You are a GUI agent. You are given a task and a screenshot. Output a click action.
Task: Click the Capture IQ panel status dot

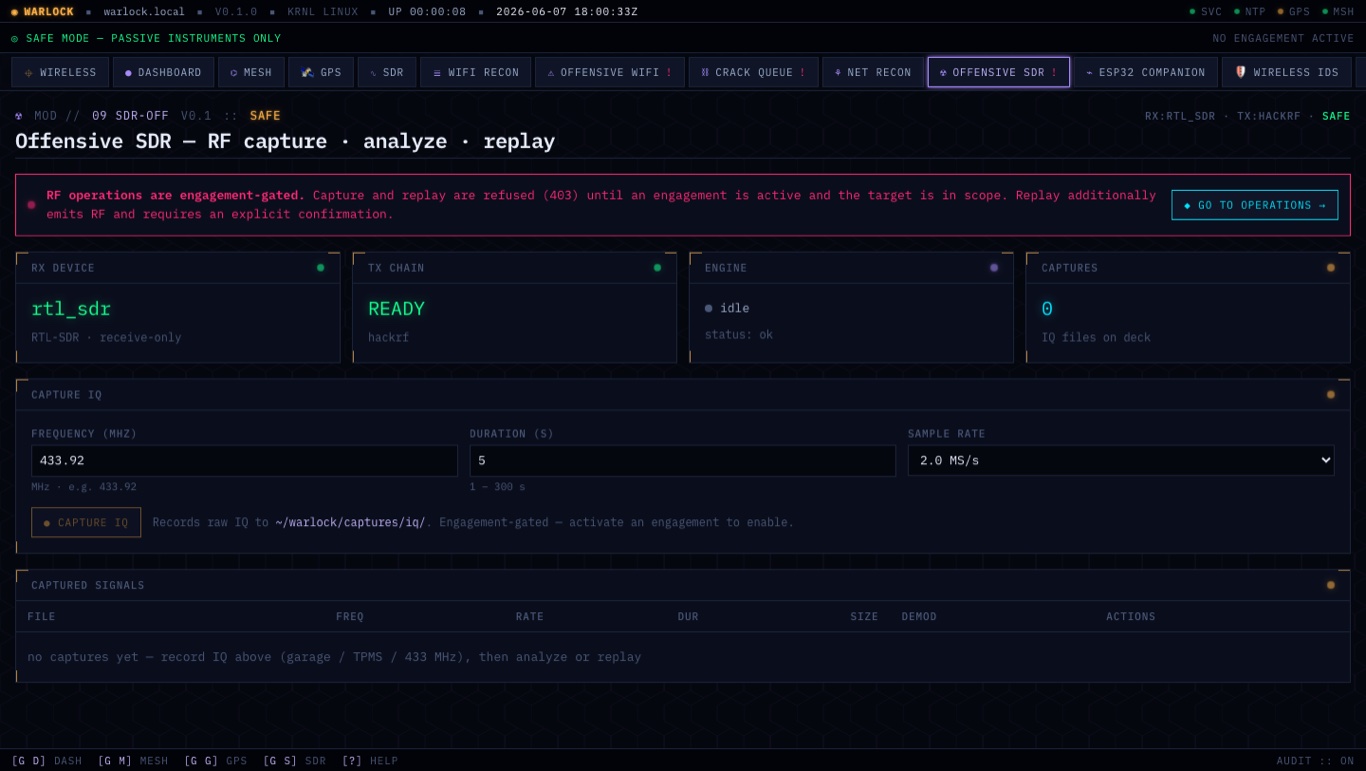tap(1331, 395)
